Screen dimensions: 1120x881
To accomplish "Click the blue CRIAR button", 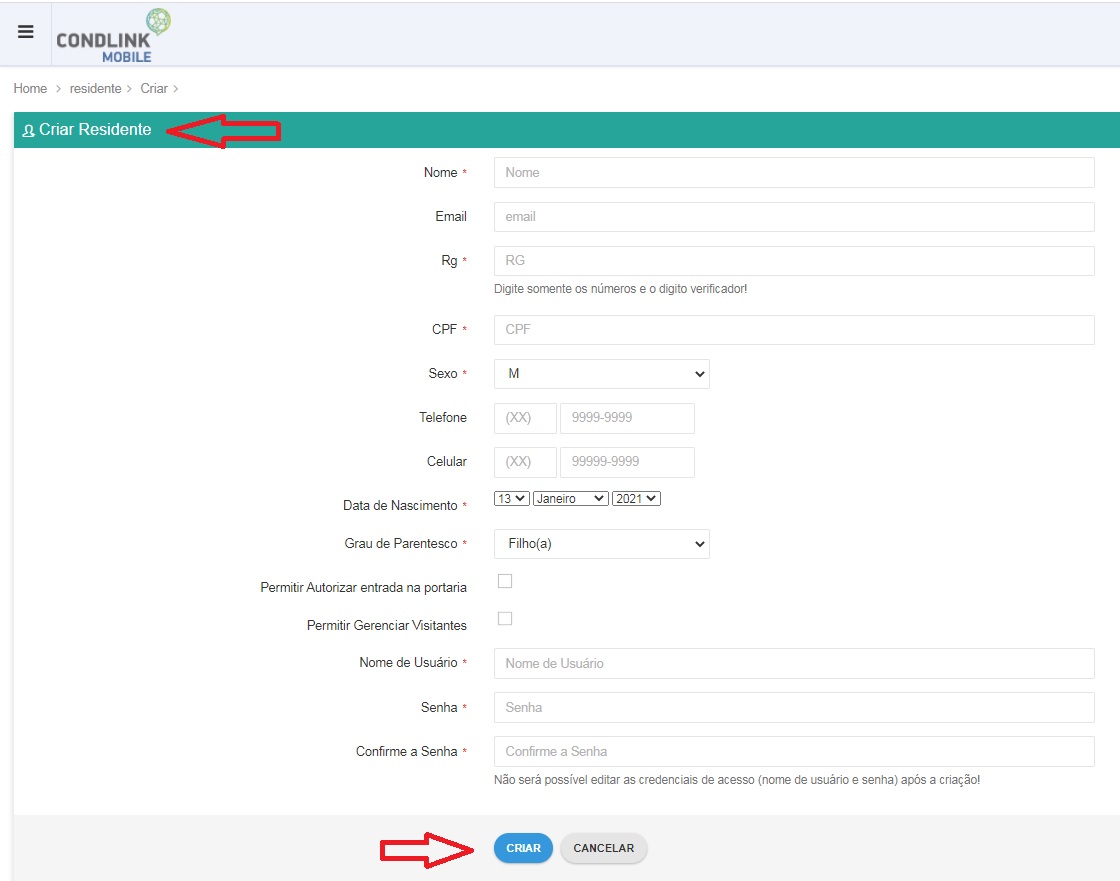I will [524, 848].
